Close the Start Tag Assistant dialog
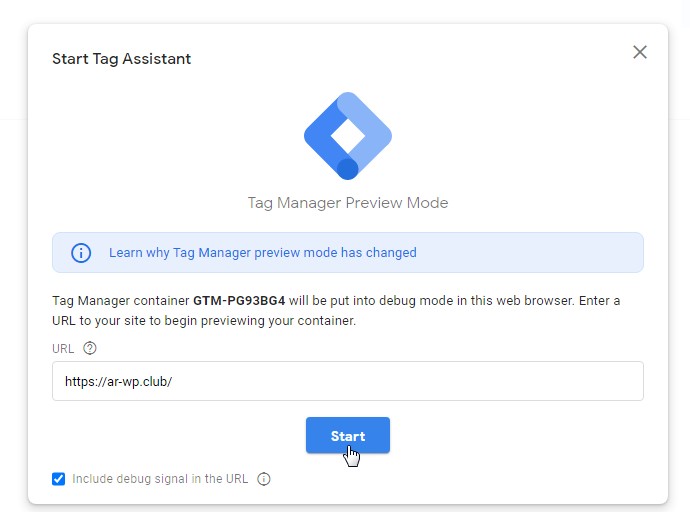The image size is (690, 512). point(640,52)
